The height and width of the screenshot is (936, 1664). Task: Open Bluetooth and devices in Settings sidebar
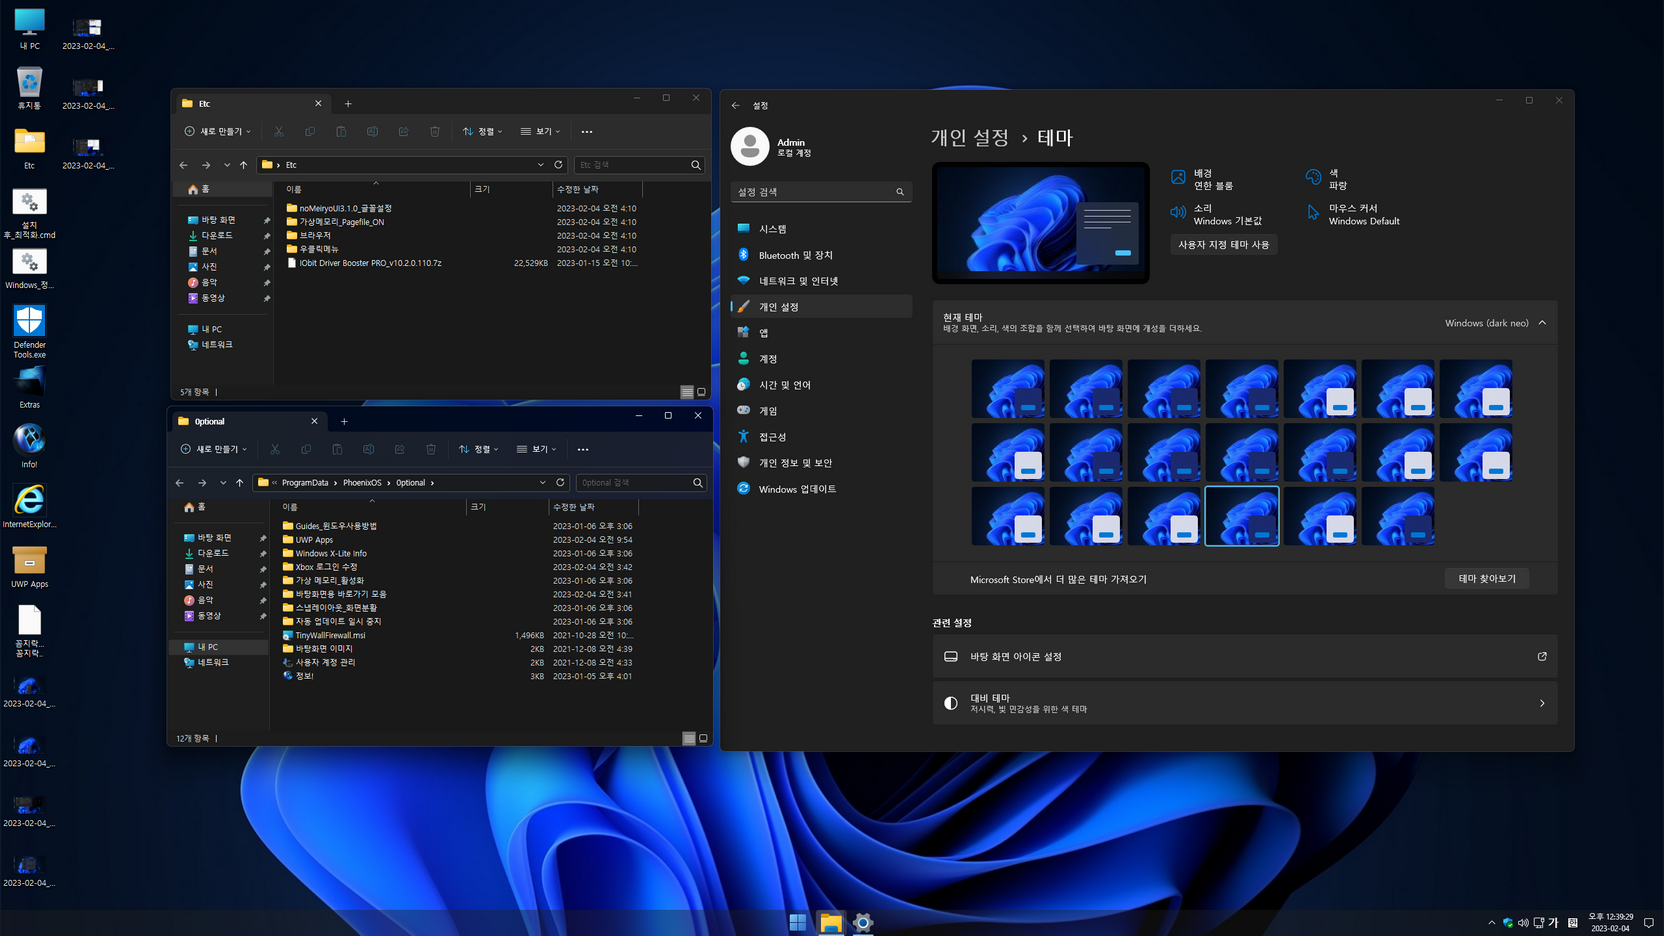pos(821,255)
